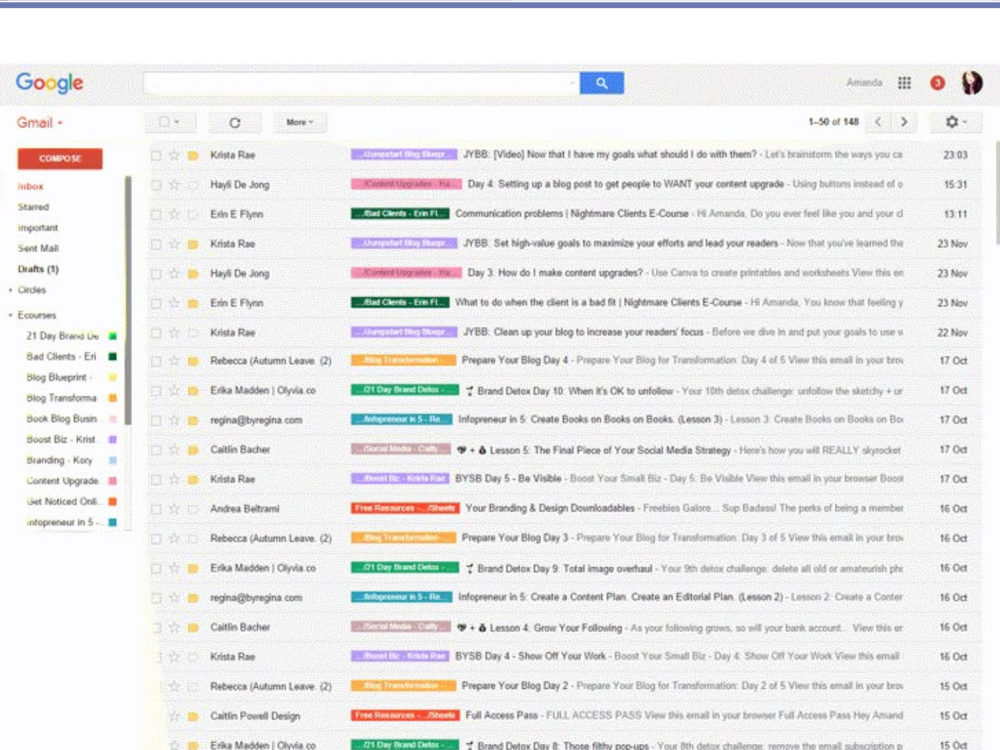This screenshot has height=750, width=1000.
Task: Star the Infopreneur Lesson 2 email
Action: (x=173, y=598)
